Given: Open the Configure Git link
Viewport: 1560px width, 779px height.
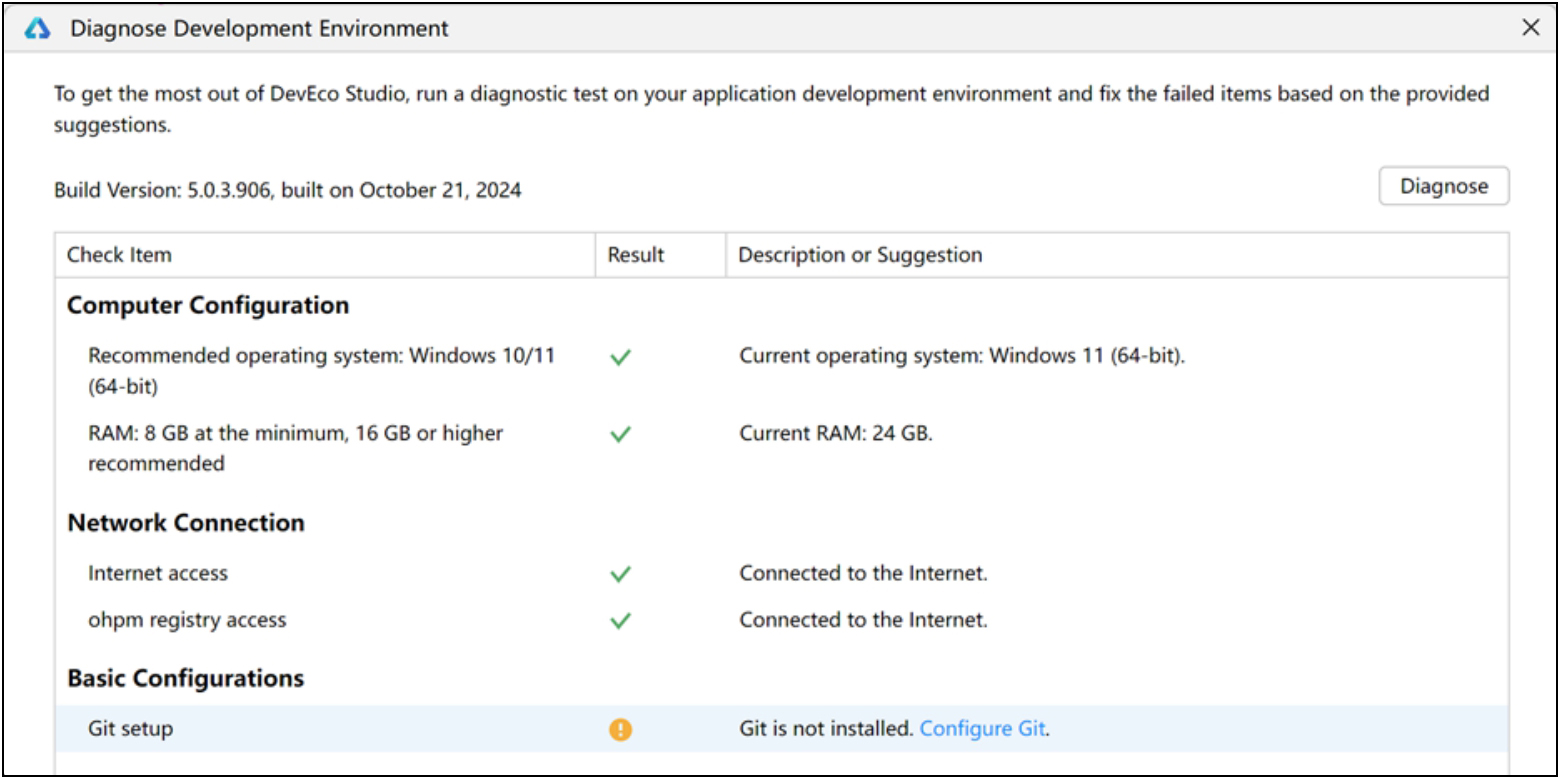Looking at the screenshot, I should coord(982,729).
